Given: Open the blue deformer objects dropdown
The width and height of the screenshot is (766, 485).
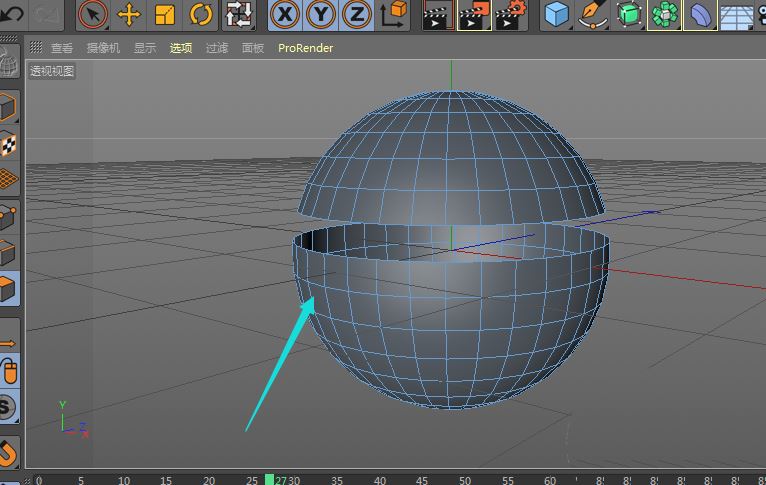Looking at the screenshot, I should pyautogui.click(x=700, y=14).
